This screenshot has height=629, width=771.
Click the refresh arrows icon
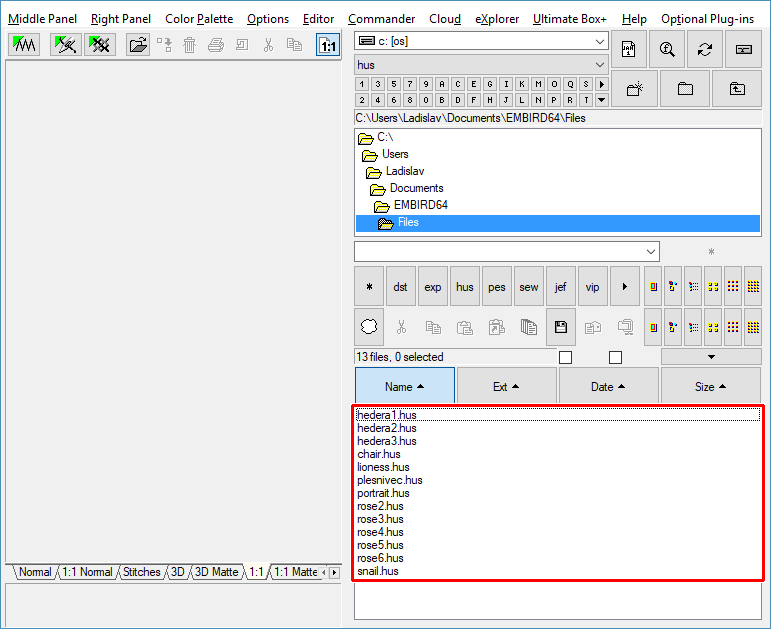[704, 49]
